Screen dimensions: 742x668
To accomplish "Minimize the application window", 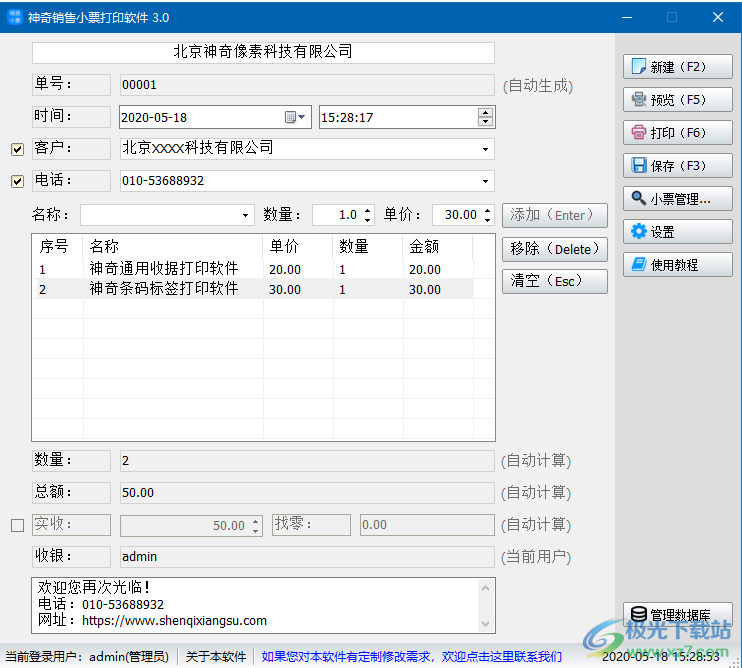I will click(627, 18).
